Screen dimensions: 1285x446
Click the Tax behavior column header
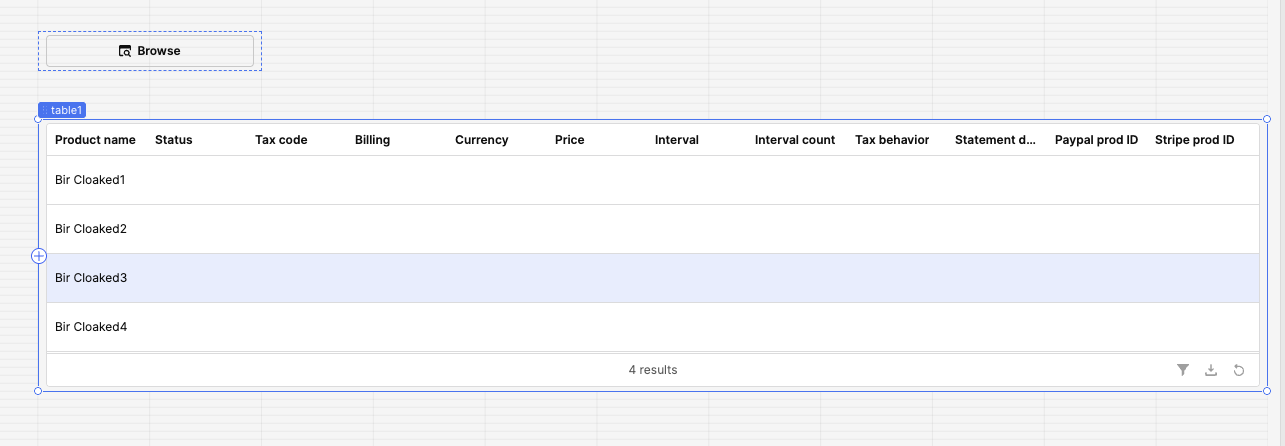[892, 140]
